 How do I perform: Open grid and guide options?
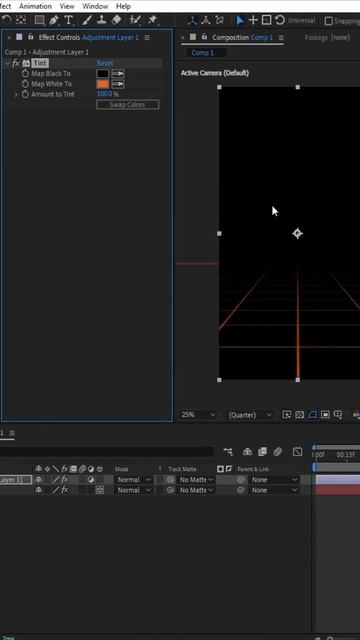(x=338, y=415)
